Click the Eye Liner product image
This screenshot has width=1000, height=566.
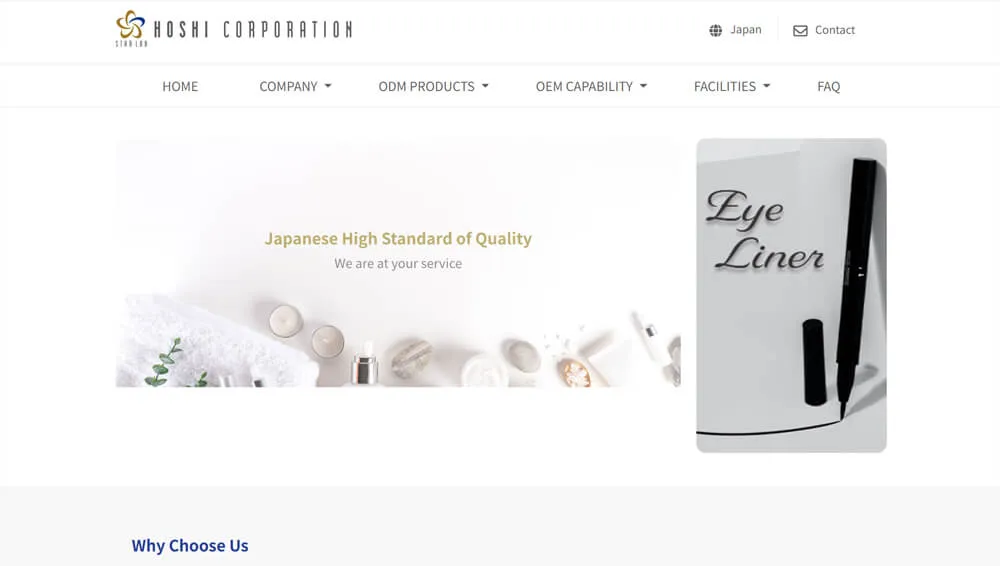[x=791, y=295]
